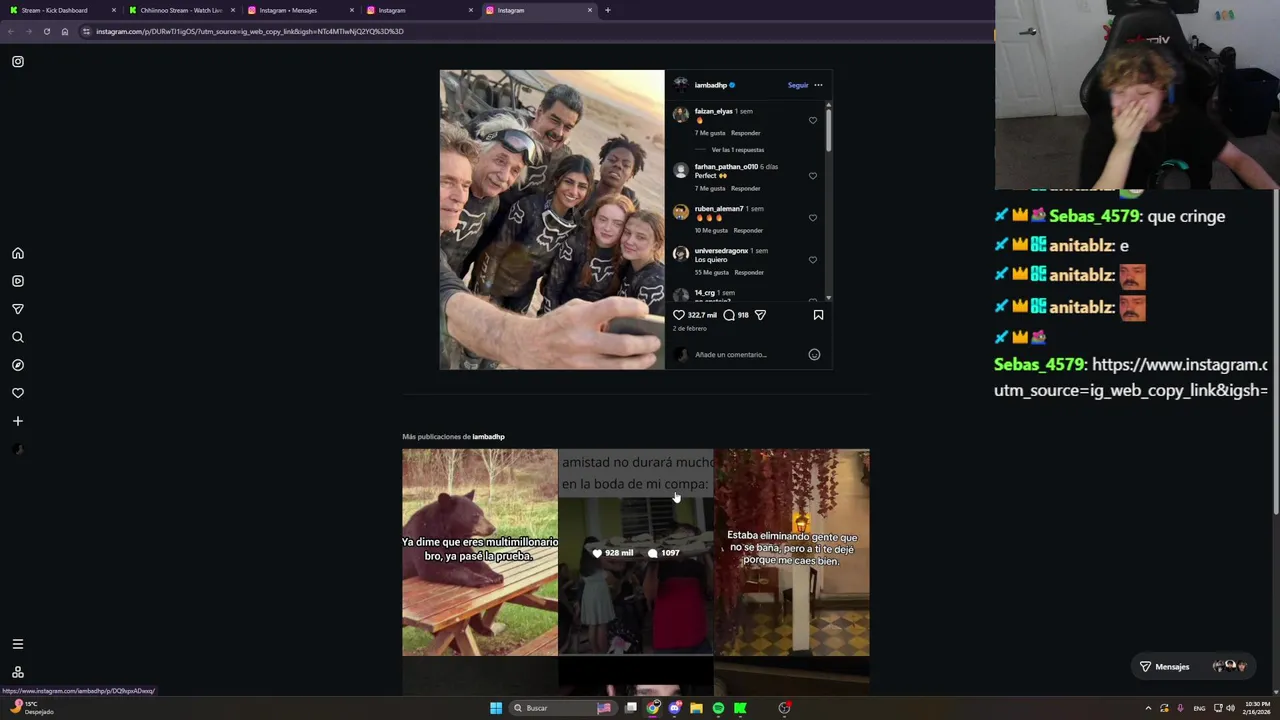Open the red flowers hallway post
This screenshot has height=720, width=1280.
pos(792,552)
